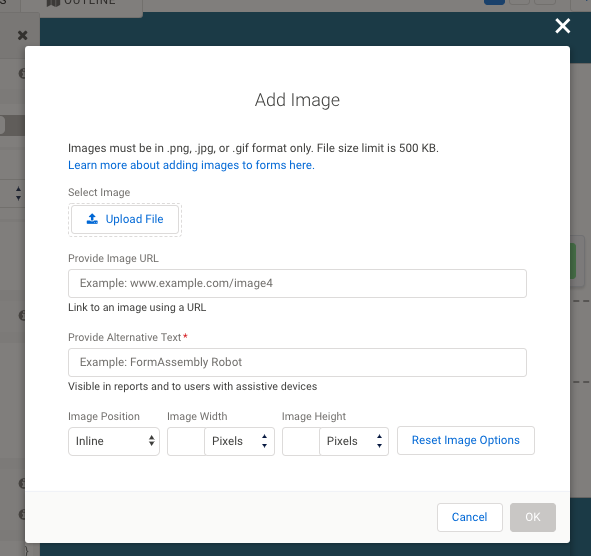Click the Upload File button

click(x=125, y=219)
